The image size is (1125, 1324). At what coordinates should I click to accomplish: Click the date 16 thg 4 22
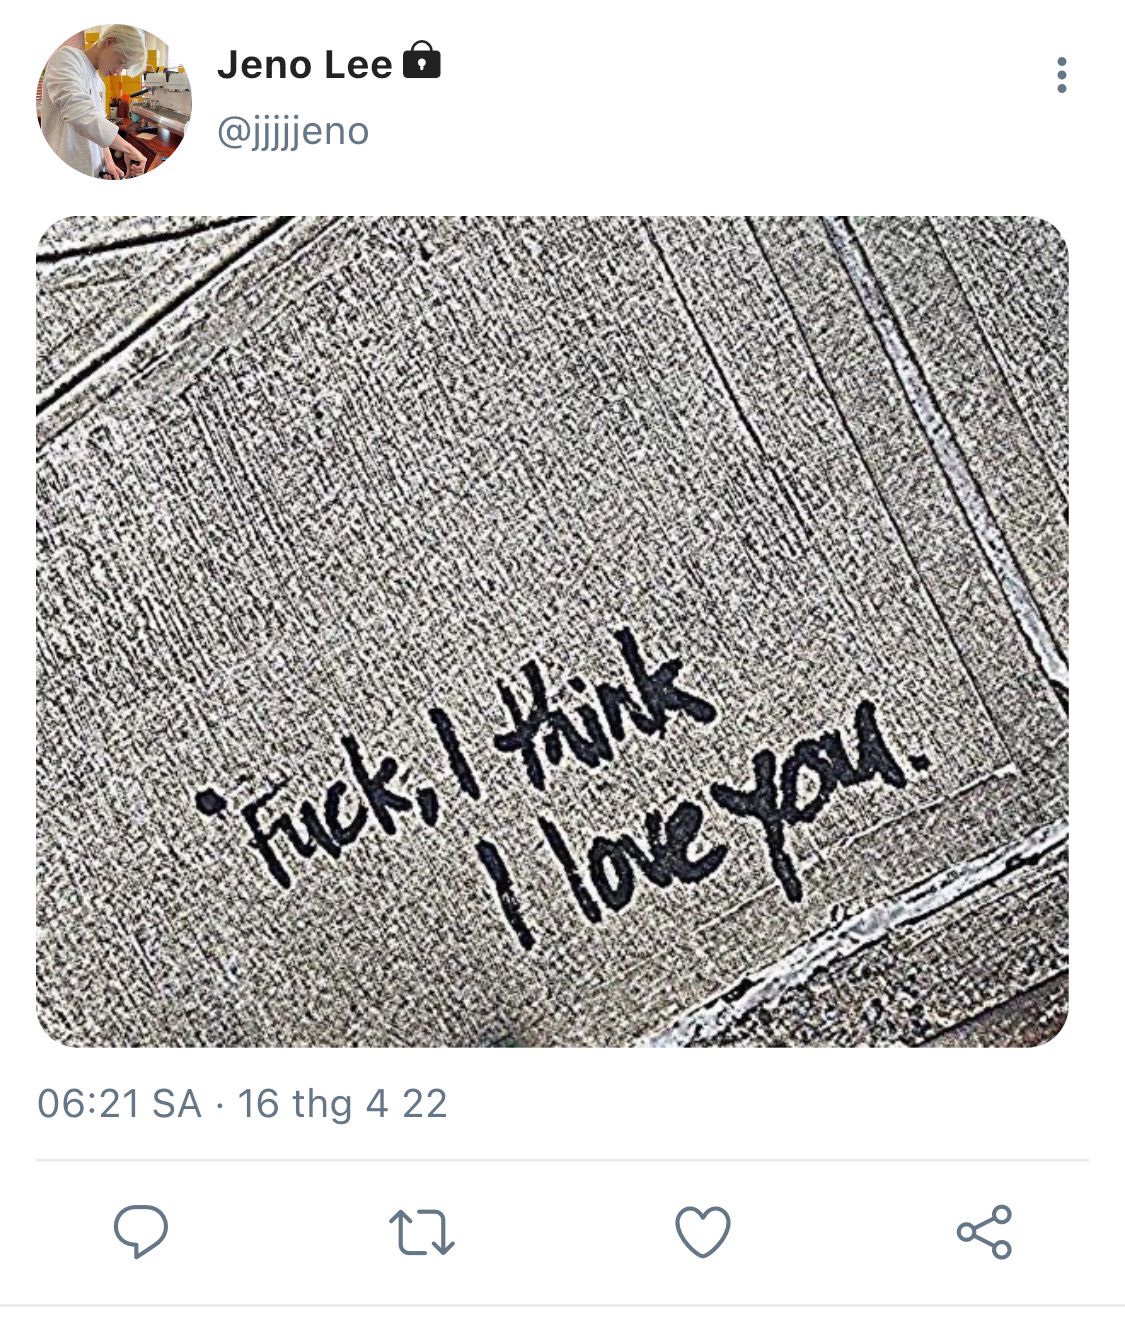[342, 1104]
